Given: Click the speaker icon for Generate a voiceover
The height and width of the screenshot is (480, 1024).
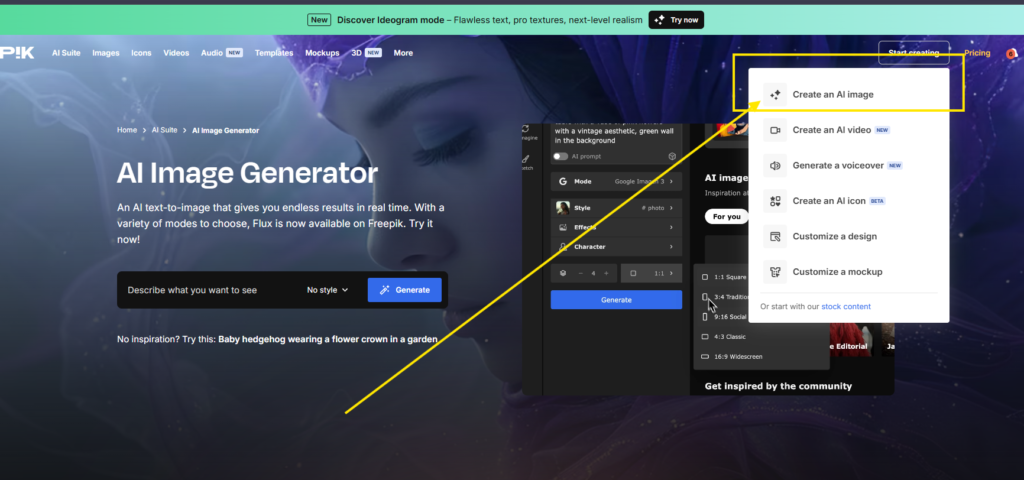Looking at the screenshot, I should tap(775, 165).
